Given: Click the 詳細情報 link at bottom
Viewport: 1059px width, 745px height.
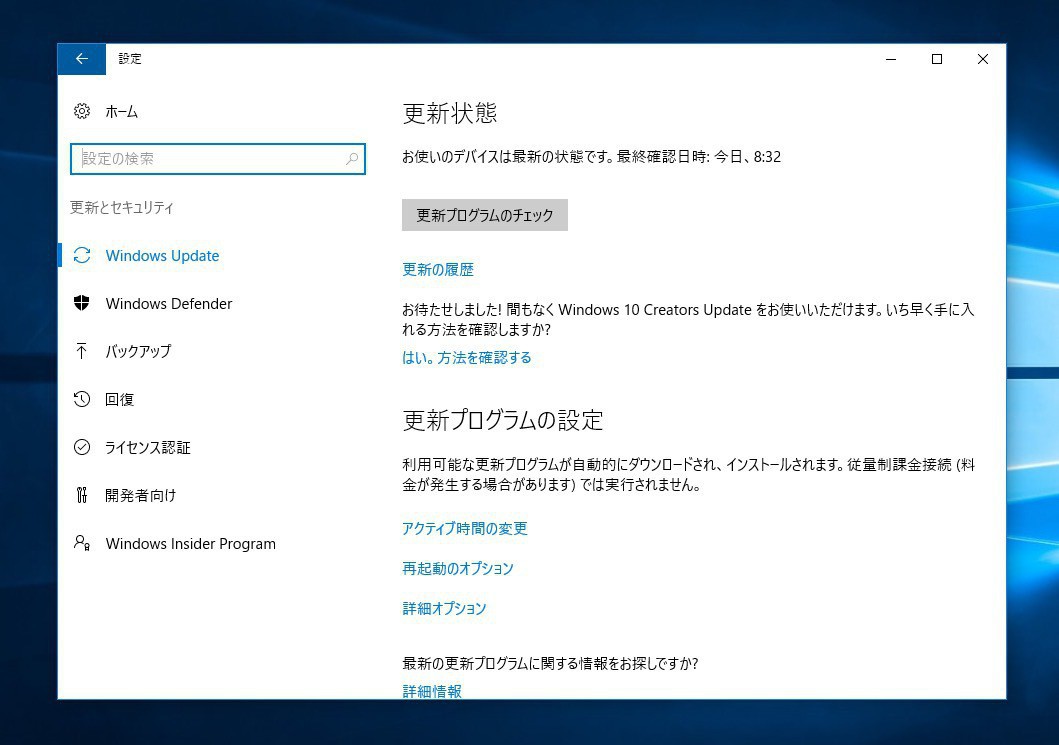Looking at the screenshot, I should pyautogui.click(x=432, y=690).
